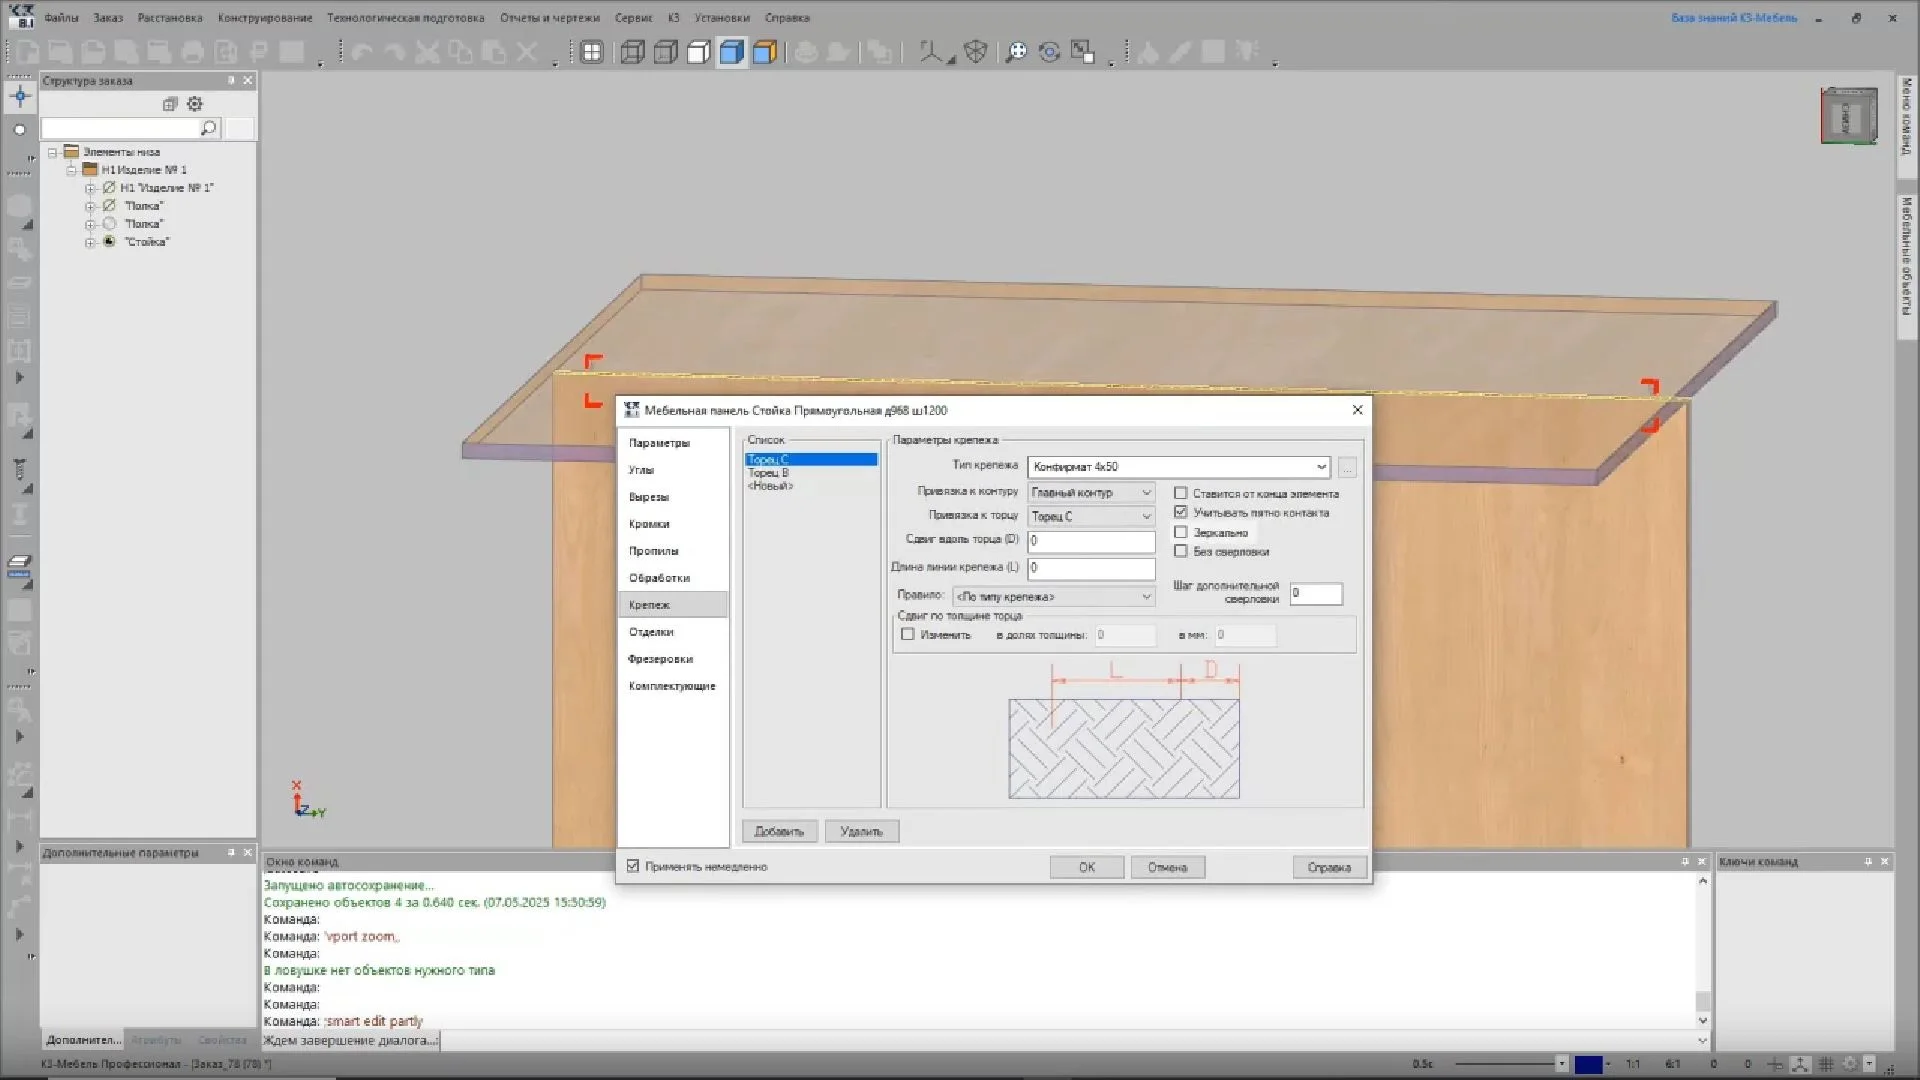This screenshot has height=1080, width=1920.
Task: Switch to shaded blue cube view
Action: click(732, 52)
